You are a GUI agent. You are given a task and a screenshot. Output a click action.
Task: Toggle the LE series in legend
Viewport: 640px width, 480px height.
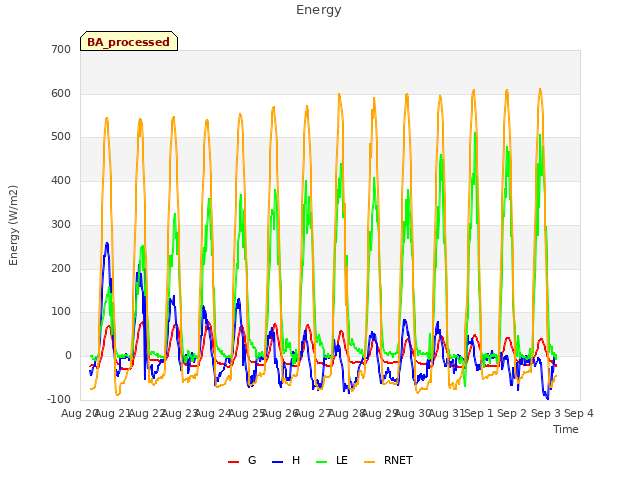[x=332, y=461]
